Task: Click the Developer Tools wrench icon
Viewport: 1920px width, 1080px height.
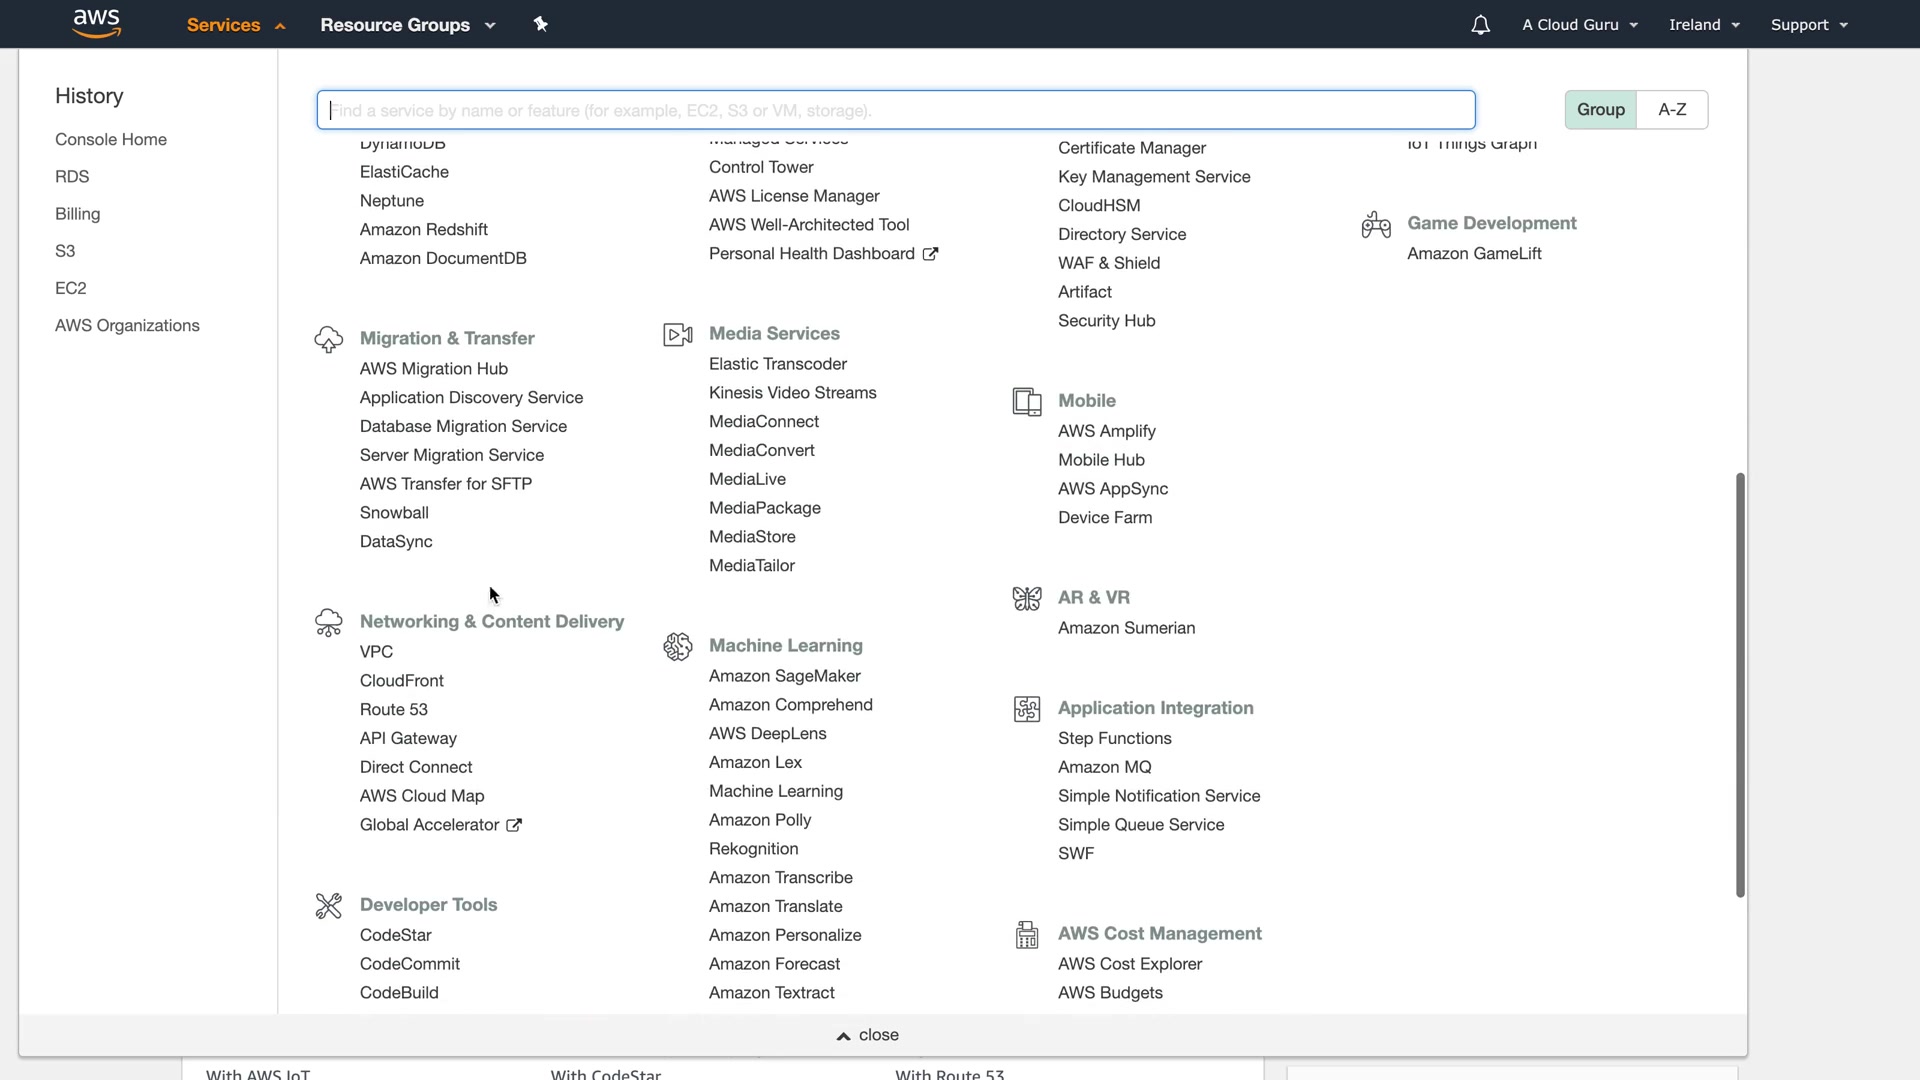Action: 328,906
